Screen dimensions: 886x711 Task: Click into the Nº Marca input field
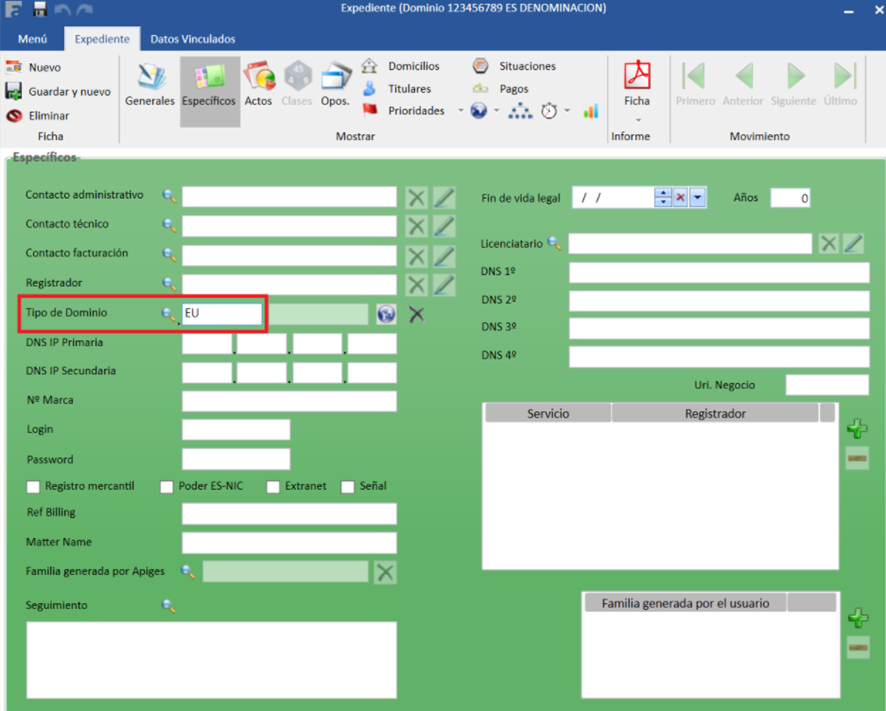[x=289, y=401]
